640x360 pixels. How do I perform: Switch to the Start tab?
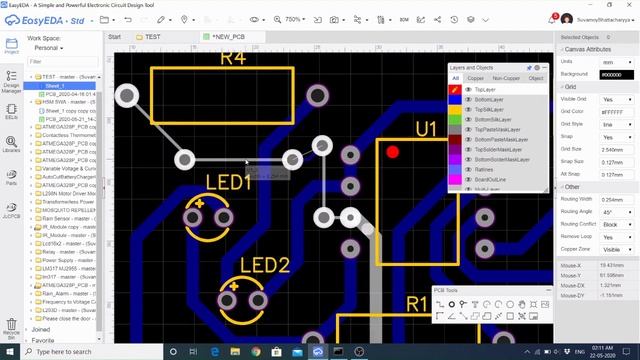click(x=114, y=37)
